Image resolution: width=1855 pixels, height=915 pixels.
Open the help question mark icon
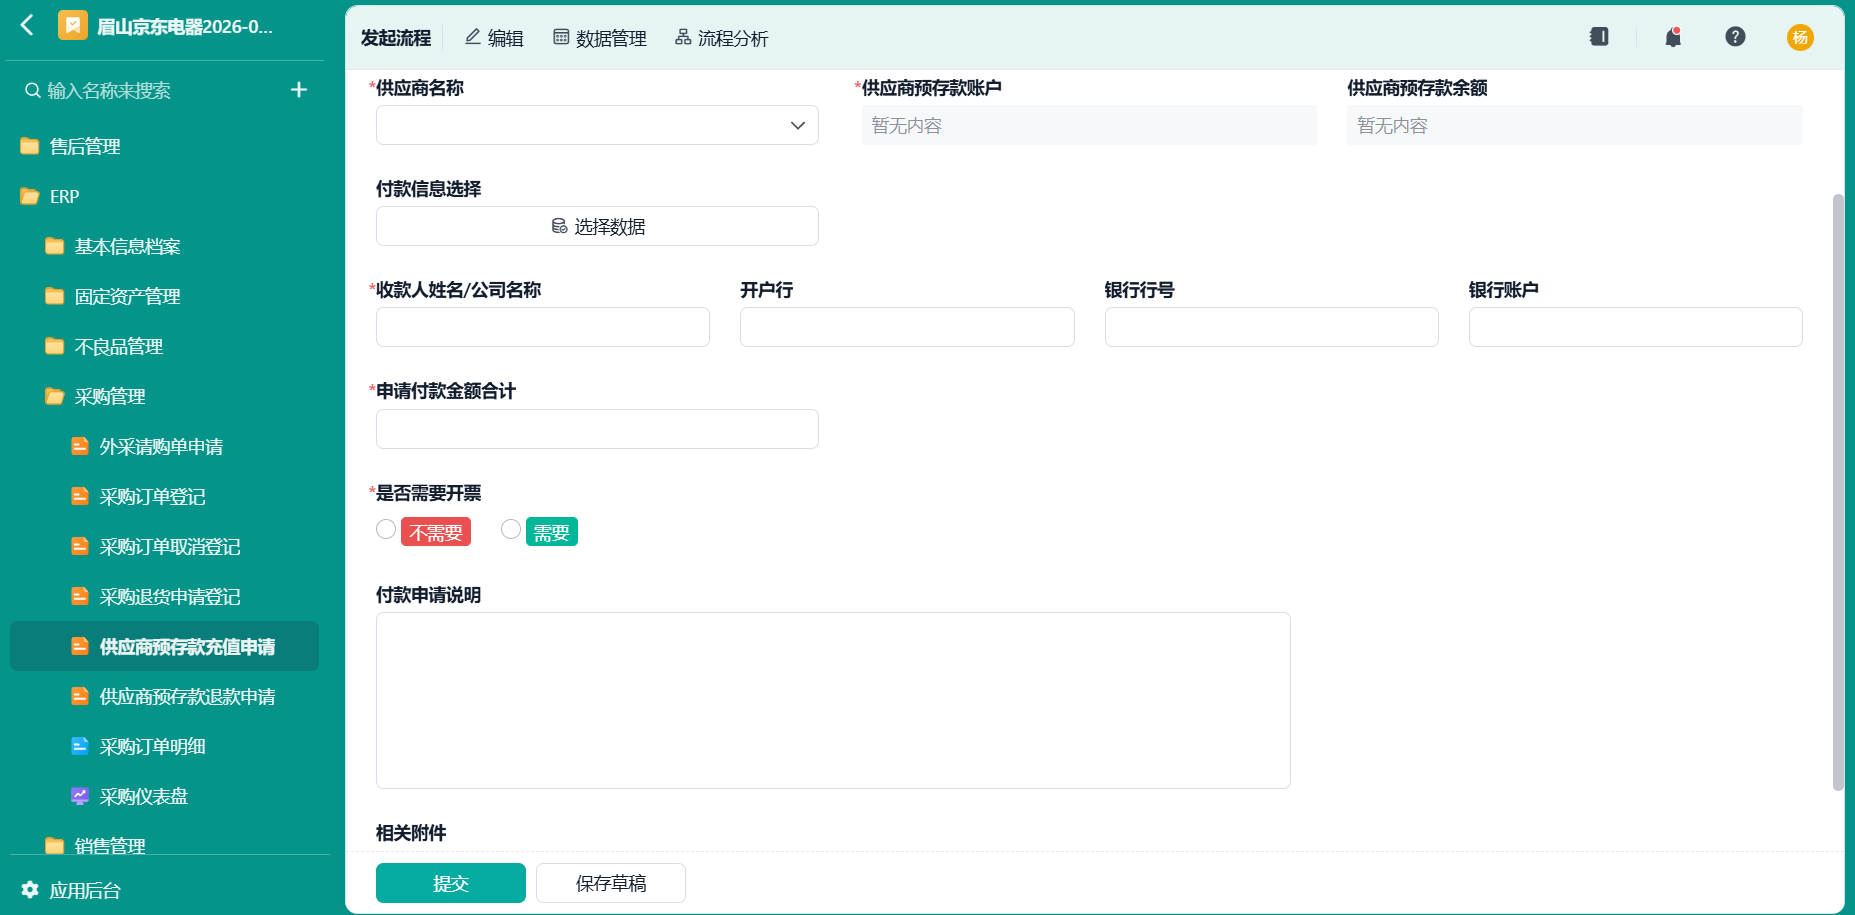(1735, 37)
